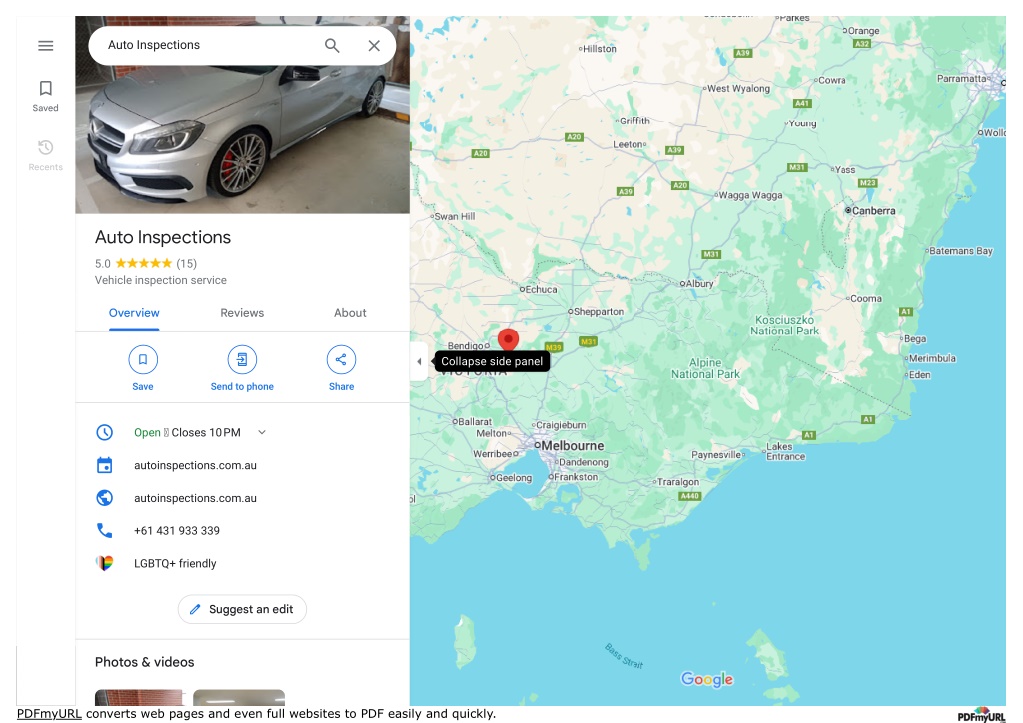Image resolution: width=1023 pixels, height=723 pixels.
Task: Expand the opening hours chevron
Action: [262, 433]
